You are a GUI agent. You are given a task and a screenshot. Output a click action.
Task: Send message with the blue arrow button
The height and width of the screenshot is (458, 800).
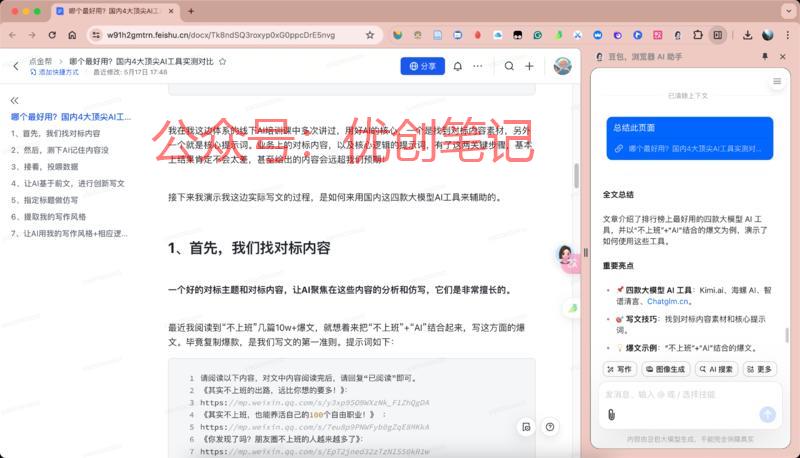click(x=767, y=414)
